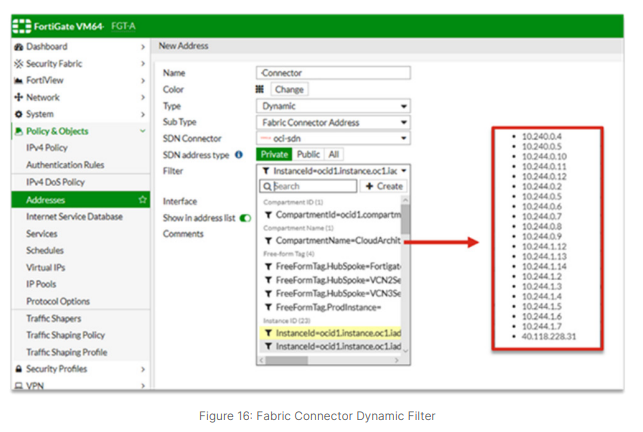
Task: Click the search magnifier icon in filter
Action: coord(267,186)
